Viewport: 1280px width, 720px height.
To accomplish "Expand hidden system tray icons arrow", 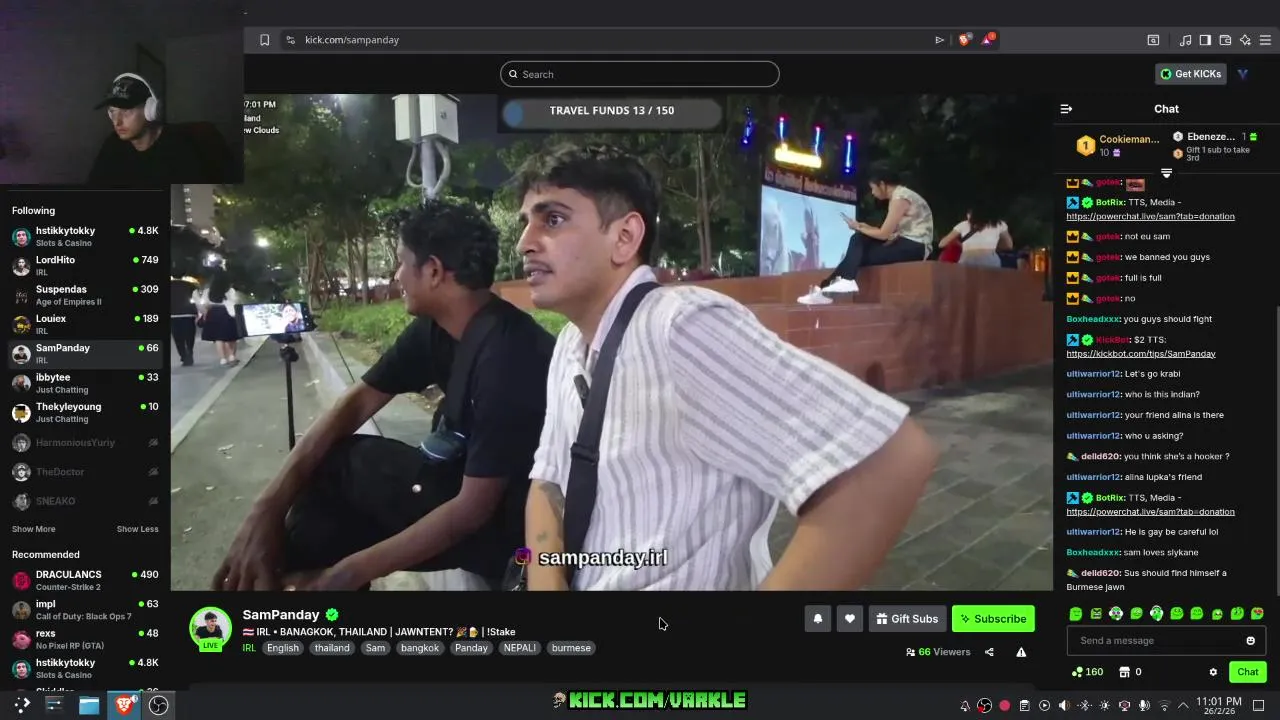I will [1184, 706].
